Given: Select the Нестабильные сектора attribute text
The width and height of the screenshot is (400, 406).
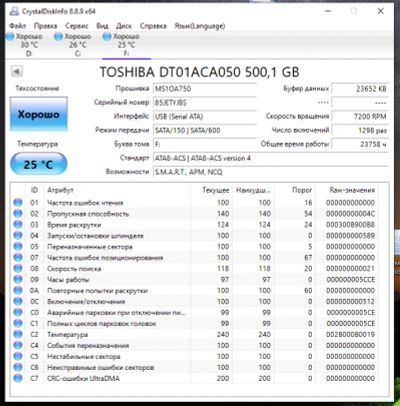Looking at the screenshot, I should [x=83, y=357].
